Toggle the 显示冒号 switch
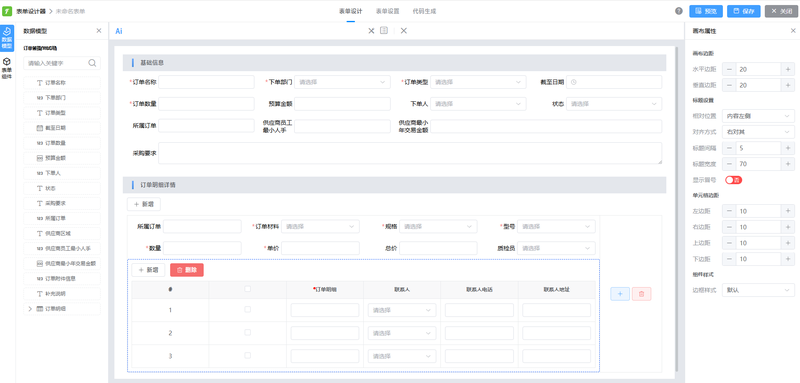This screenshot has width=800, height=383. click(733, 180)
